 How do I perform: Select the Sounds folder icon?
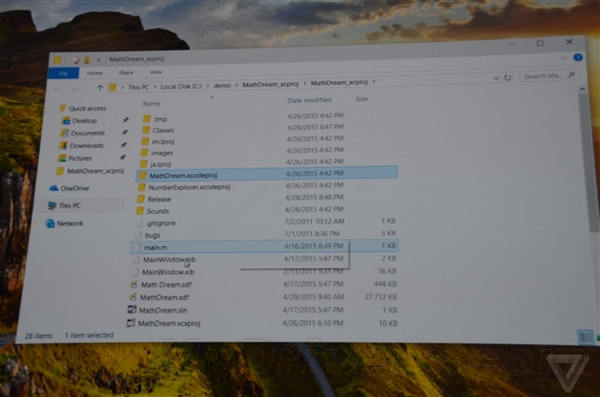pos(140,211)
